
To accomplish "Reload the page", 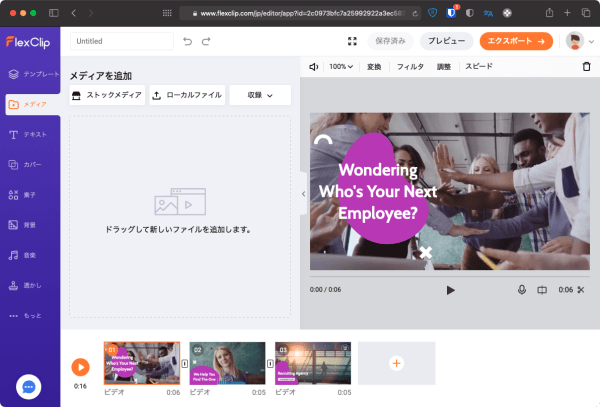I will [x=415, y=13].
